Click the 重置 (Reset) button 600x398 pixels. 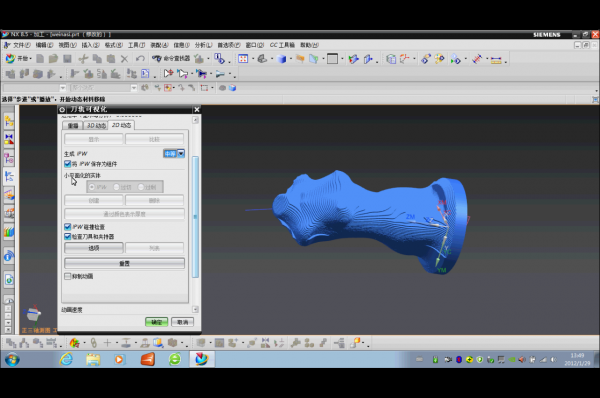(124, 263)
